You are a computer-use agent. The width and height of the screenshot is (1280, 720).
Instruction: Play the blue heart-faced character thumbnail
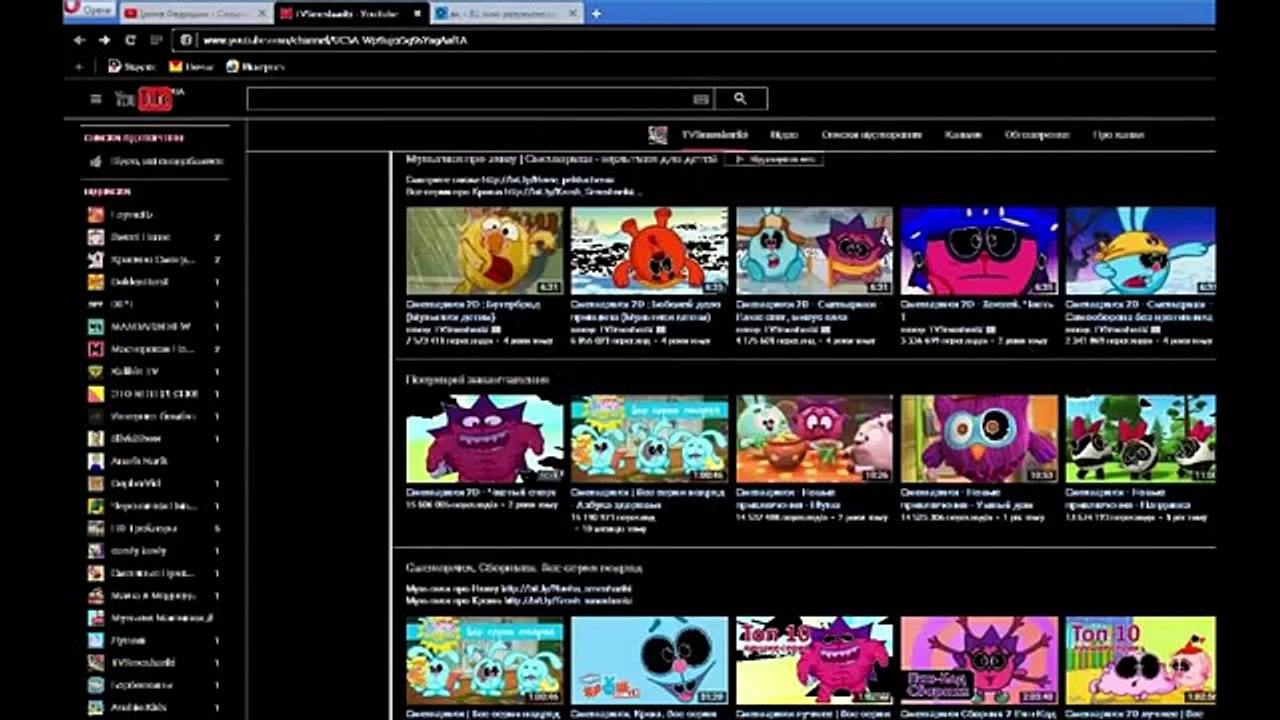pos(649,661)
